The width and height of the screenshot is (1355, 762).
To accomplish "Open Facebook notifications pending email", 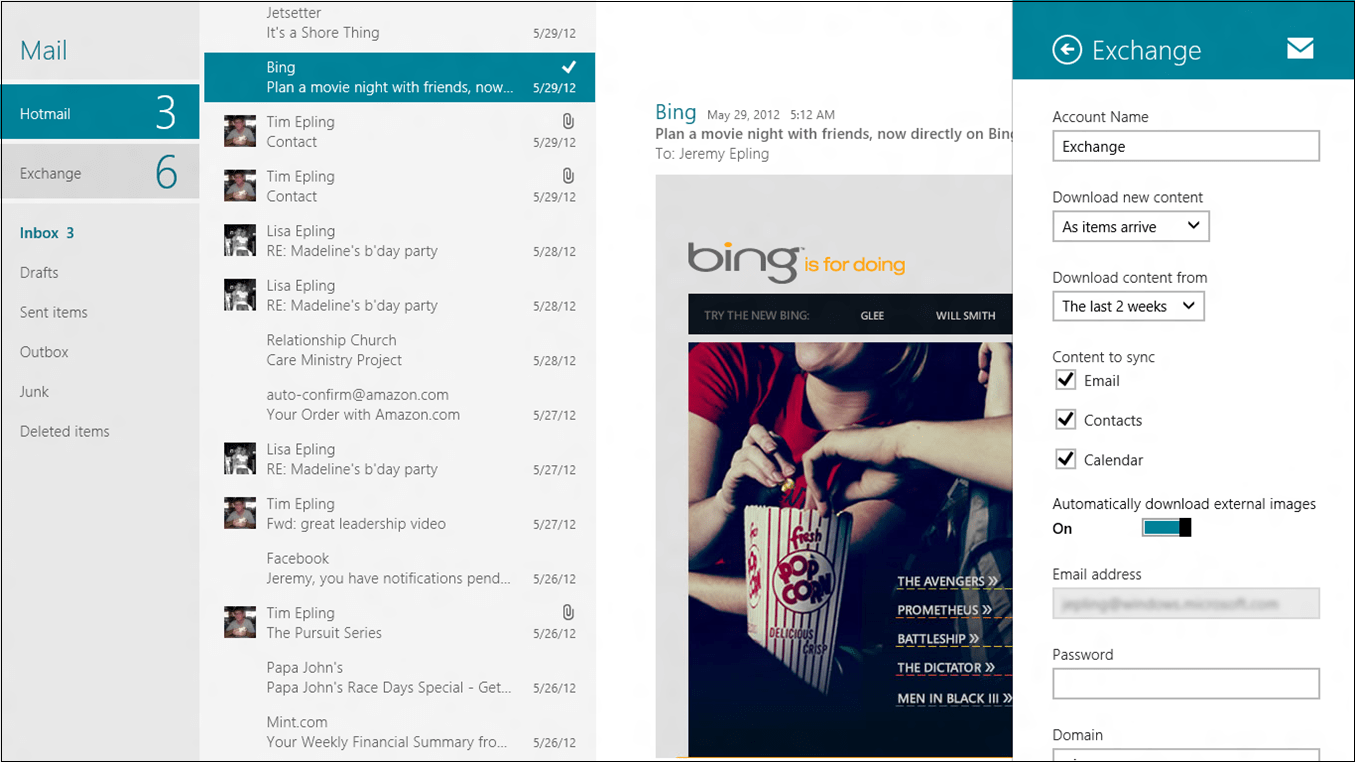I will [x=399, y=568].
